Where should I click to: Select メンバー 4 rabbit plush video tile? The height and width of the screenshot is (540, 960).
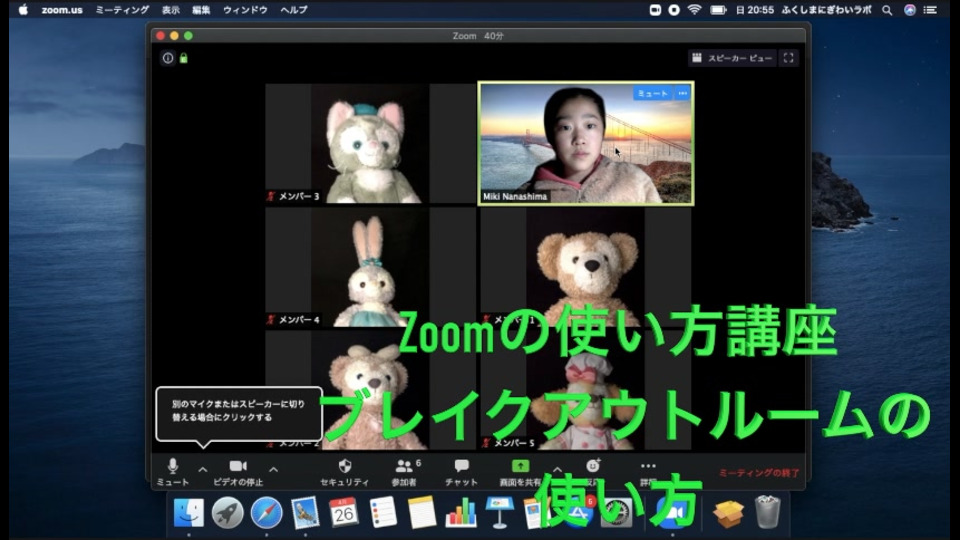click(370, 267)
